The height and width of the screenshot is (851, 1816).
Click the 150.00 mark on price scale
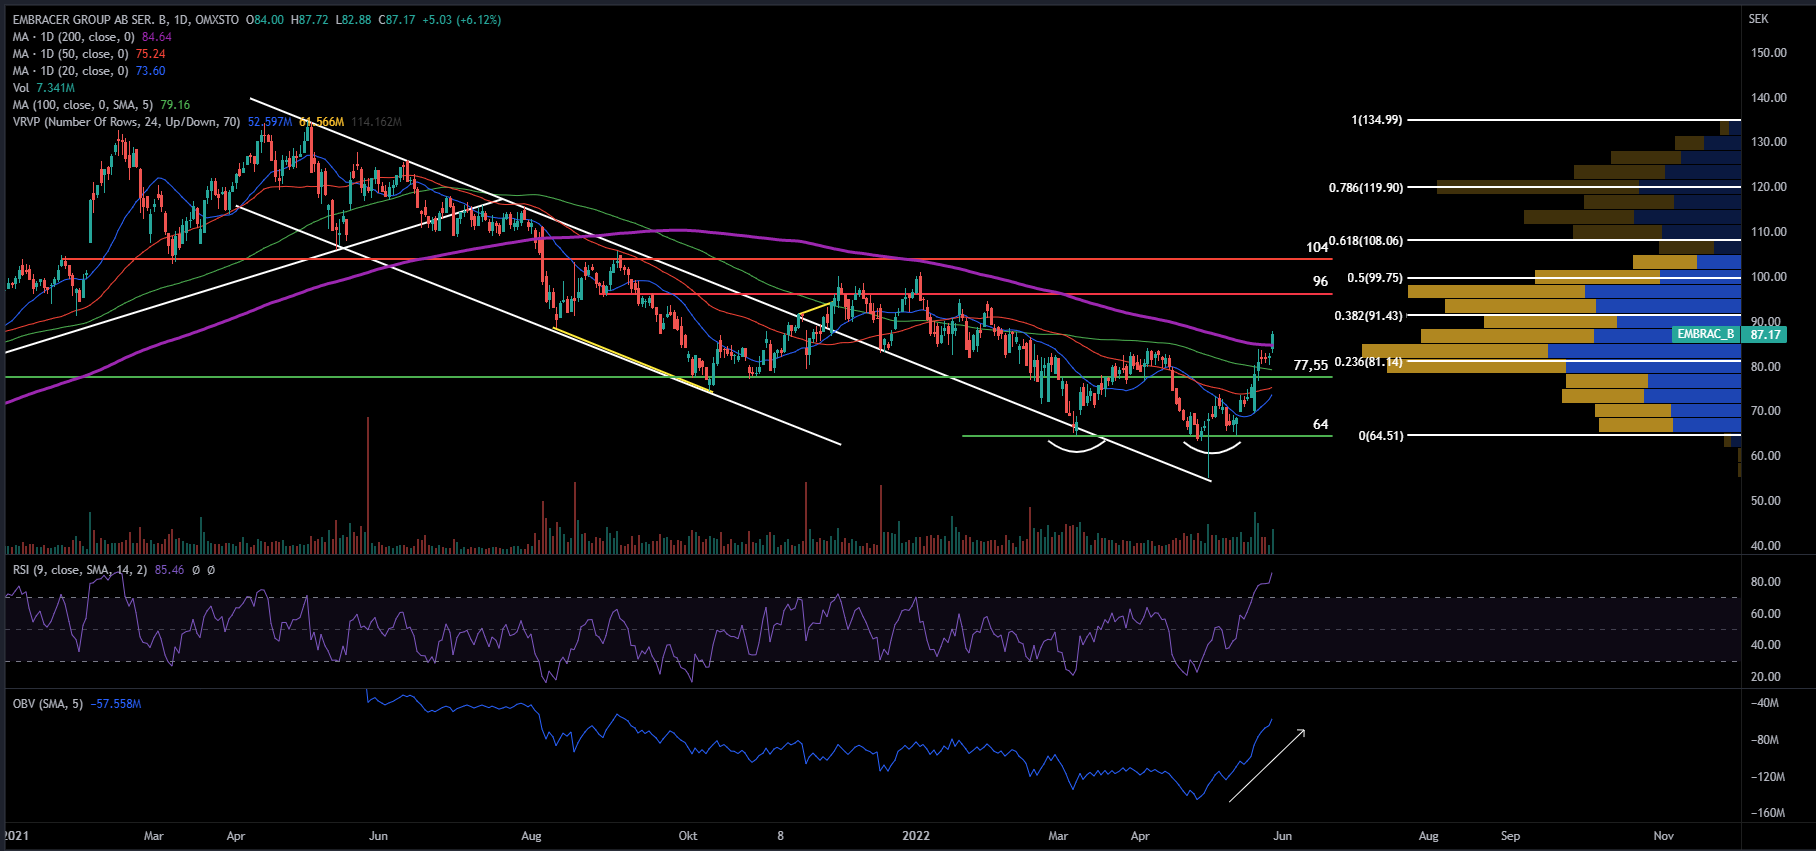click(1768, 53)
